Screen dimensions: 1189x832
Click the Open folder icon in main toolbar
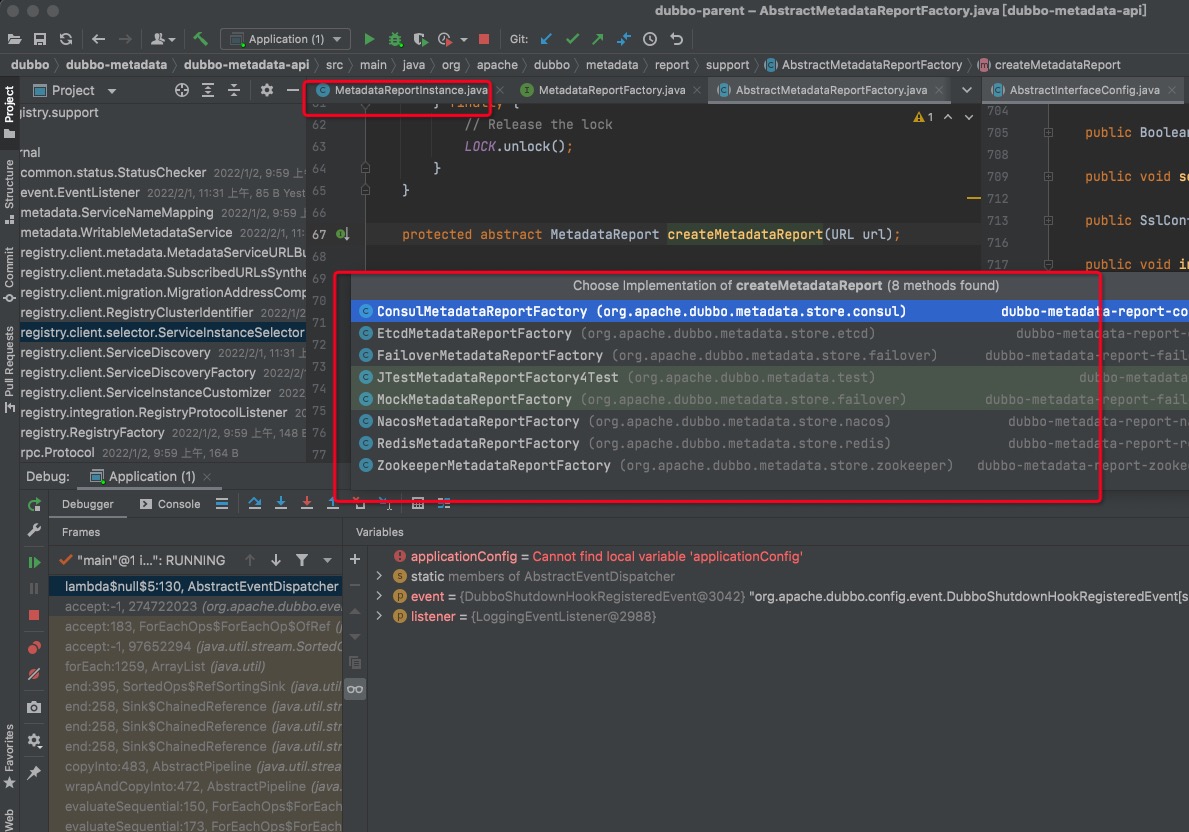(x=14, y=39)
